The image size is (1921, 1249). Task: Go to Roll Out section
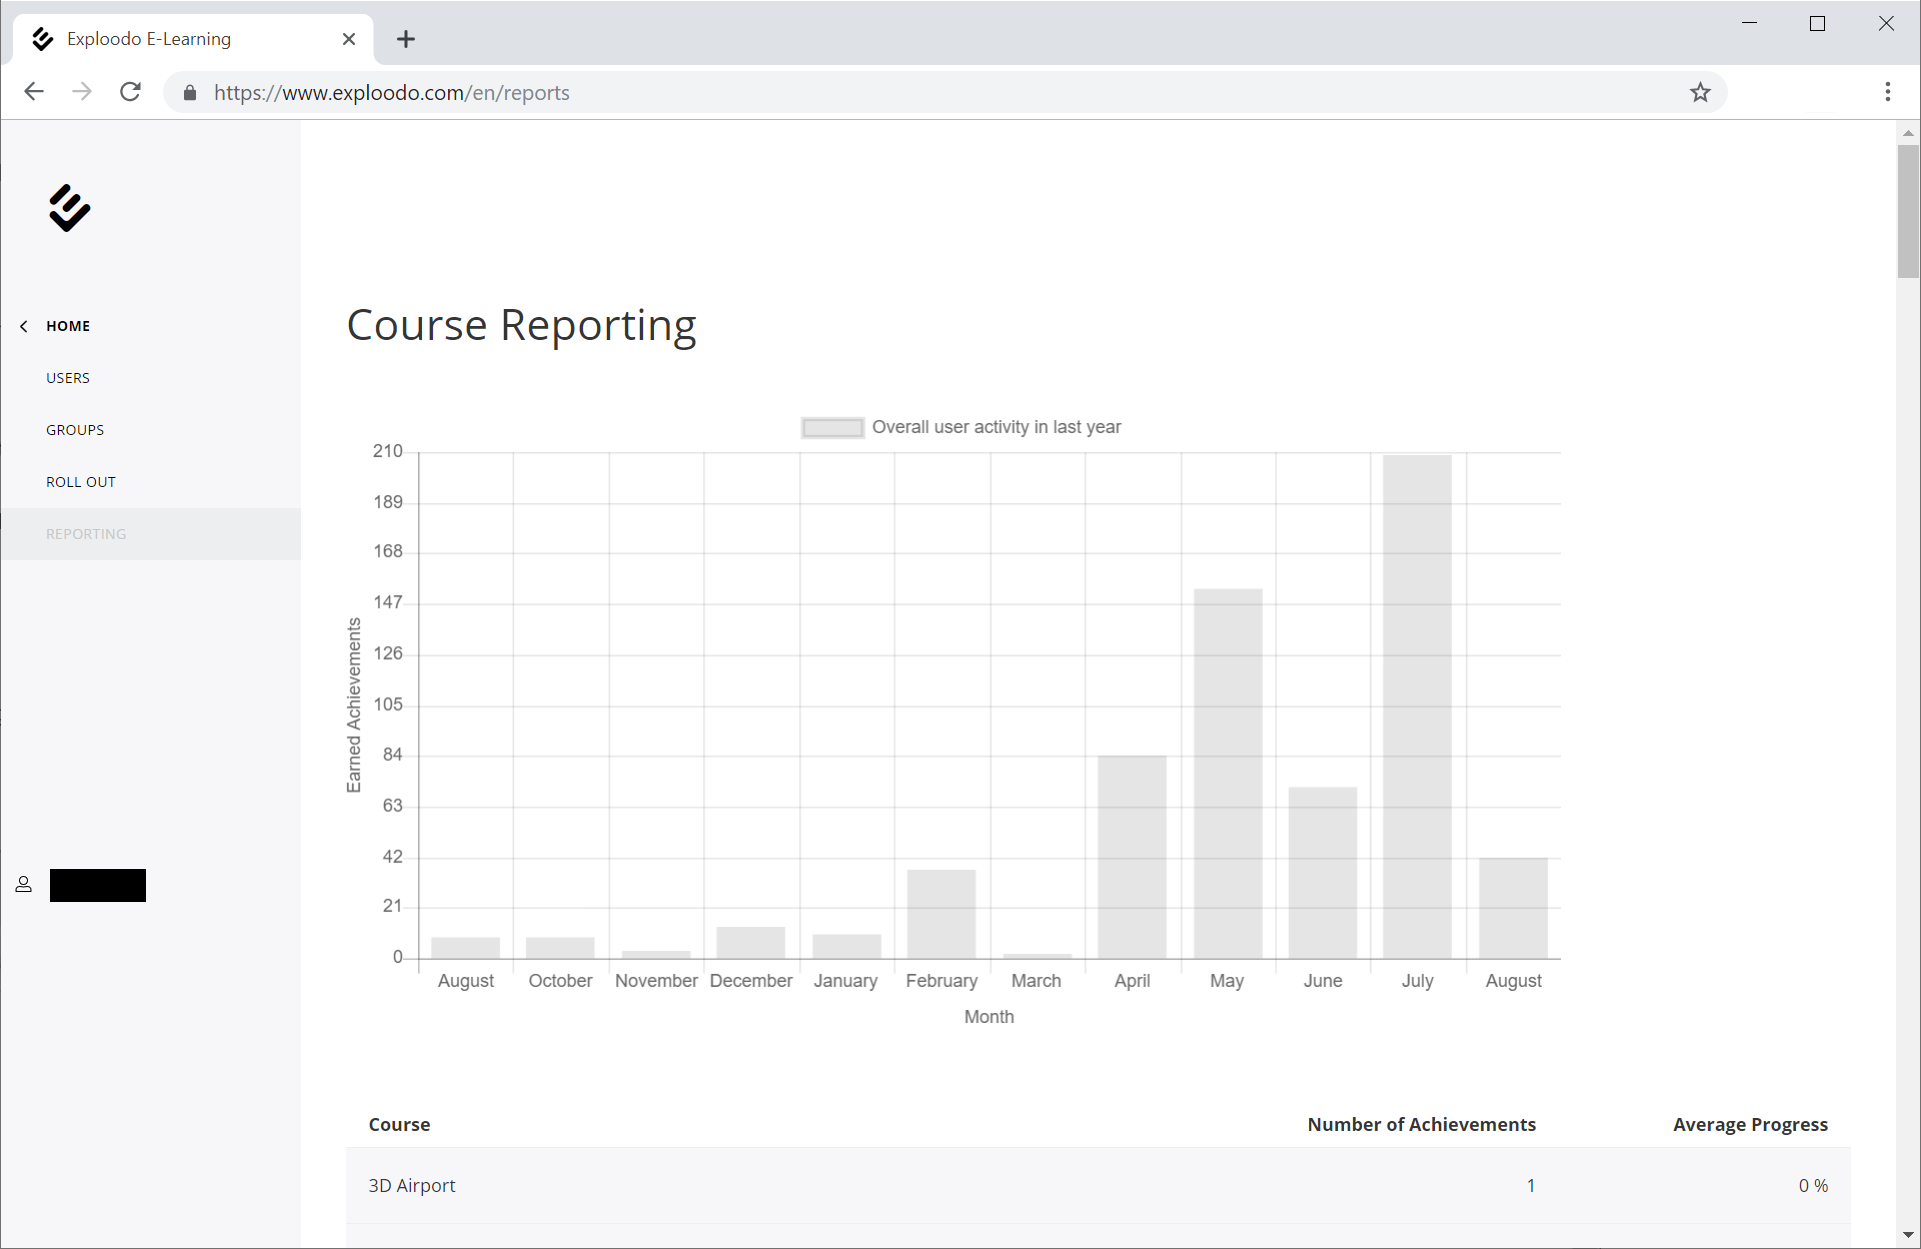point(81,482)
